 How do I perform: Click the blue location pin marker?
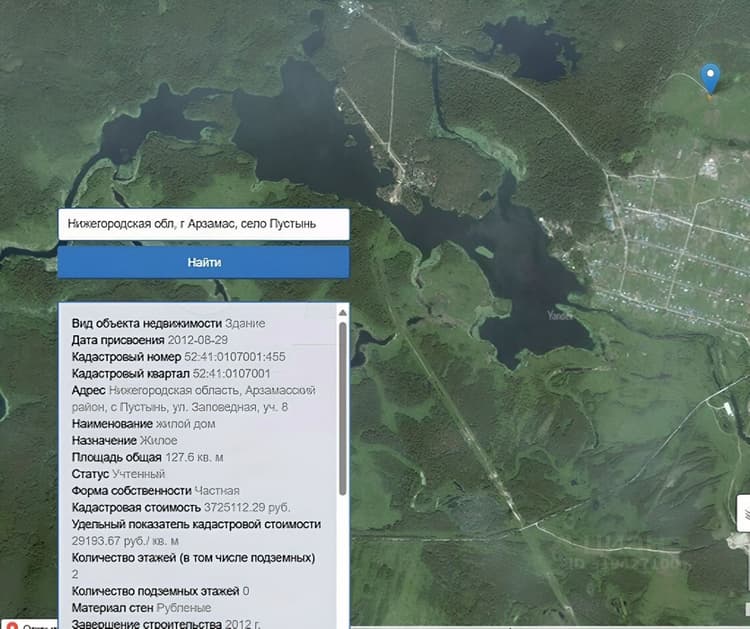710,78
